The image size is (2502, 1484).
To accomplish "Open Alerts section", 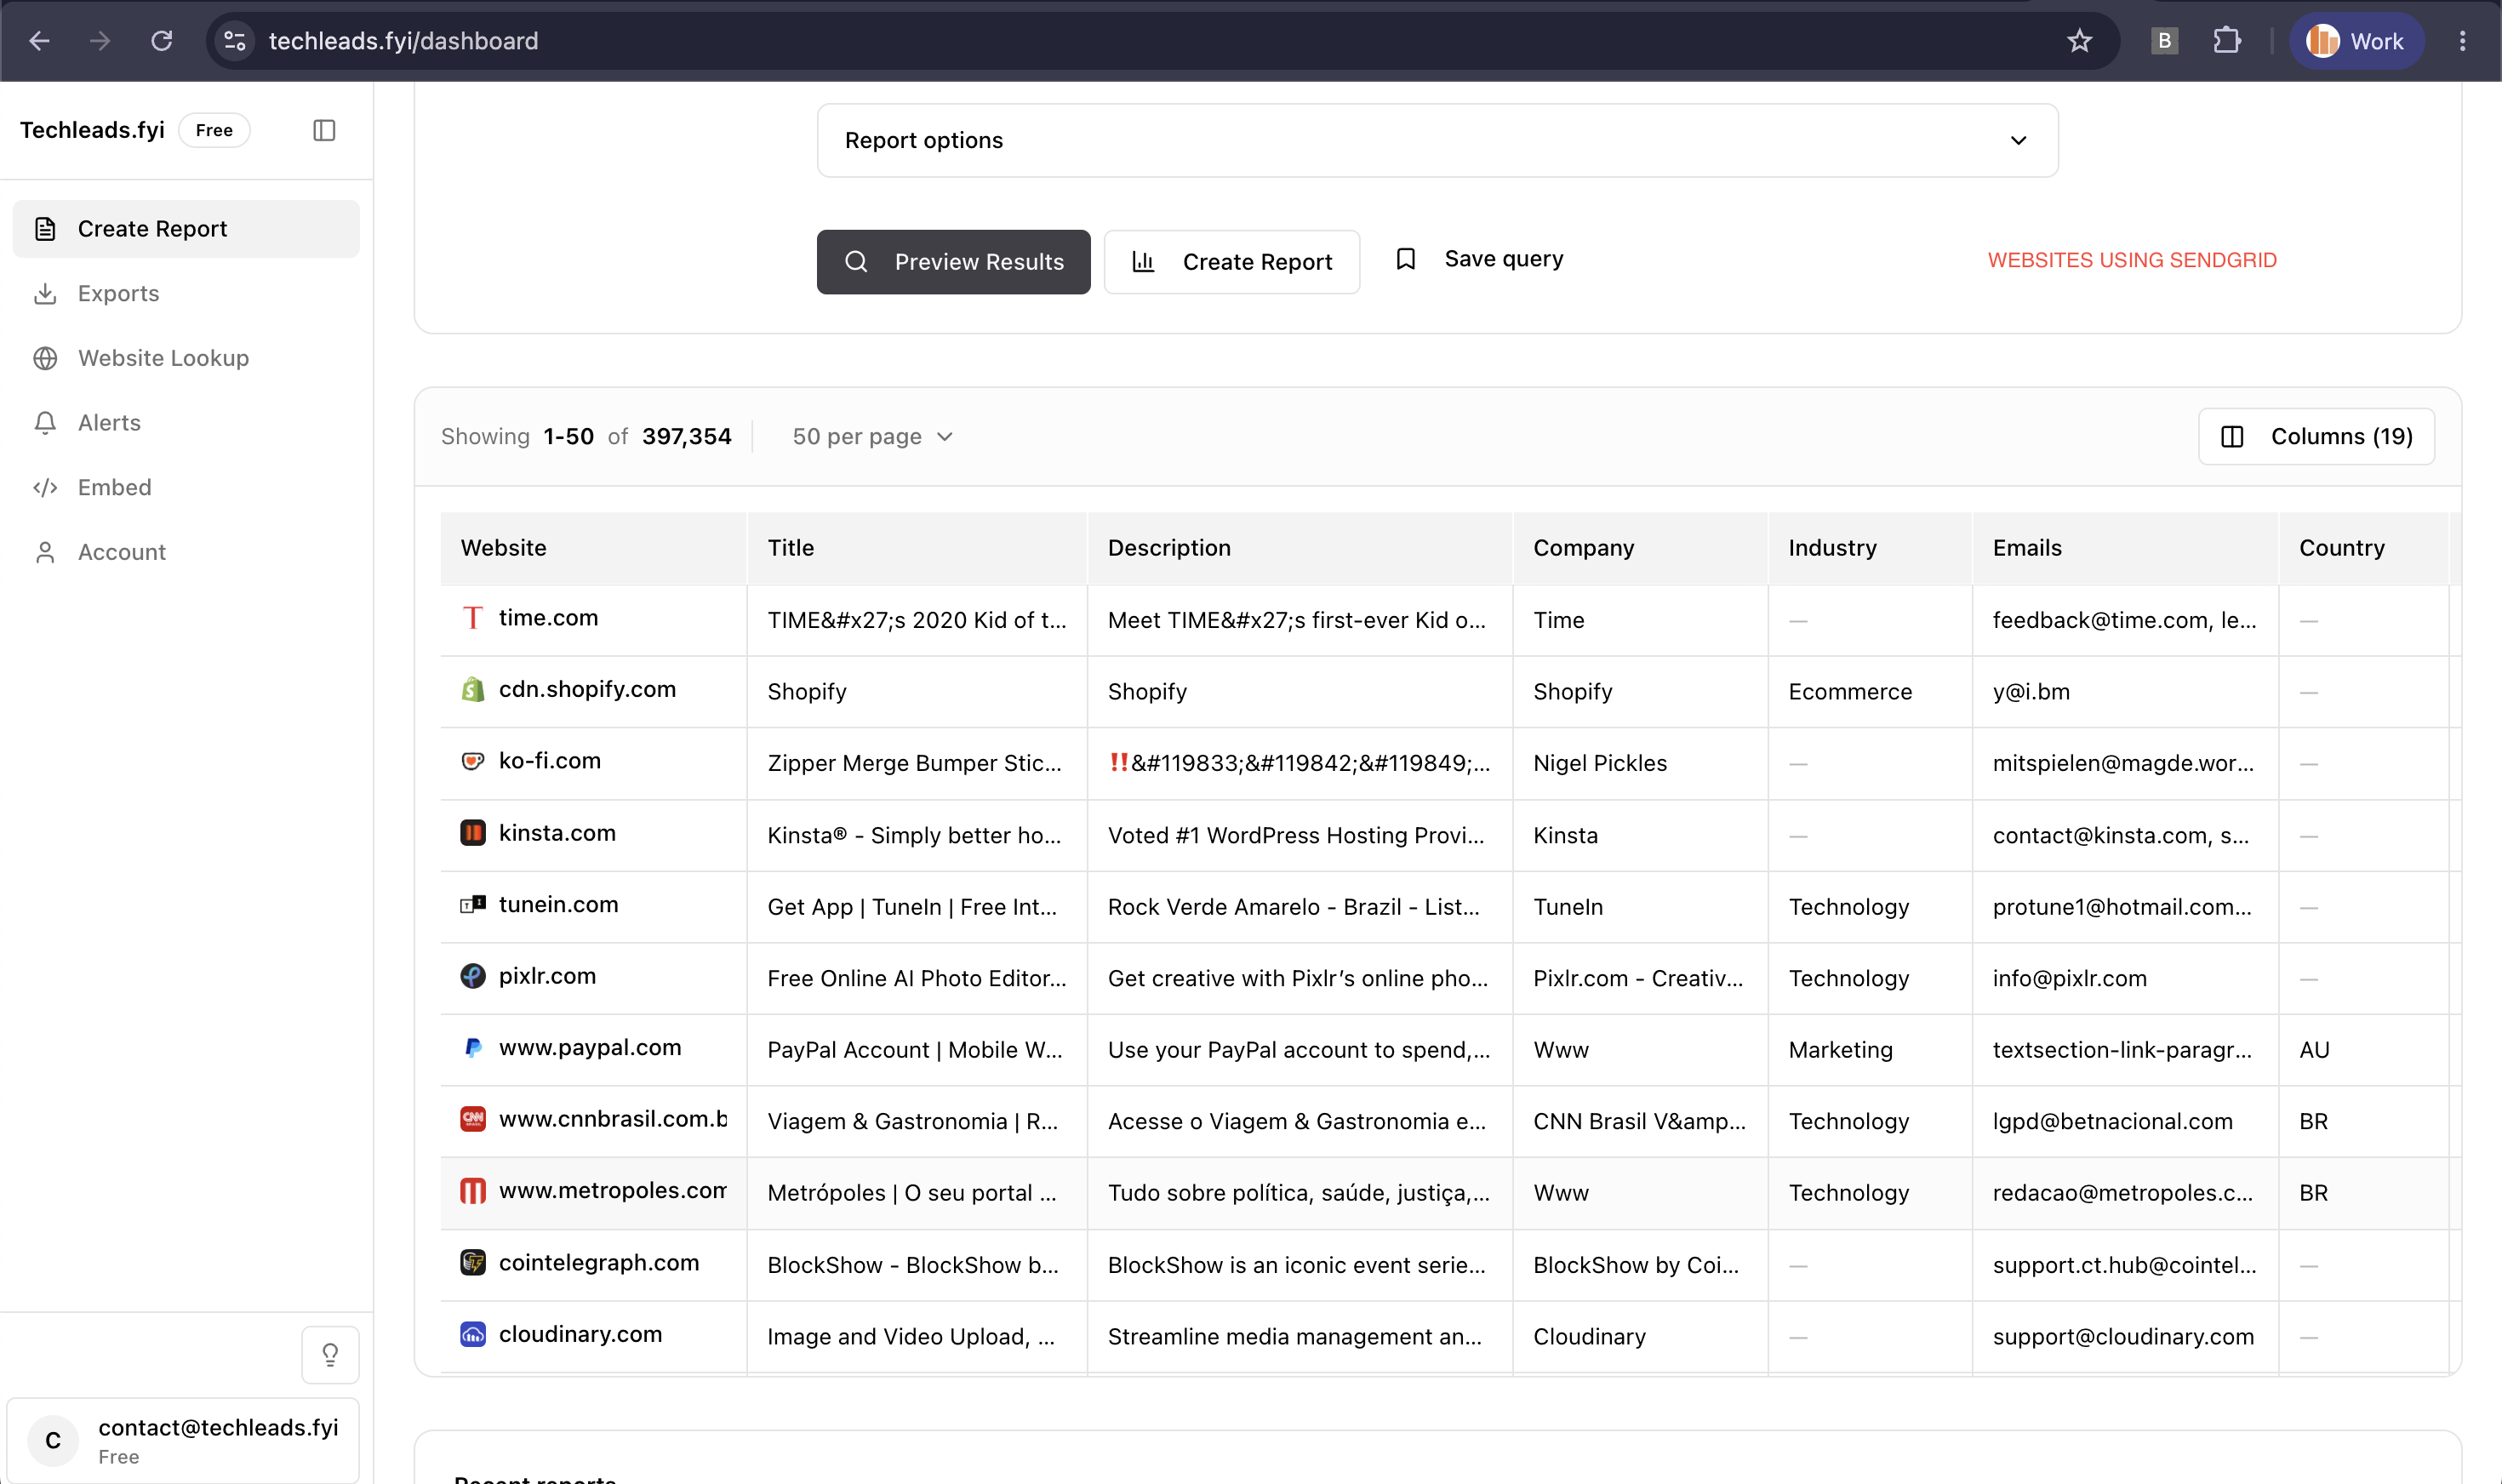I will point(186,422).
